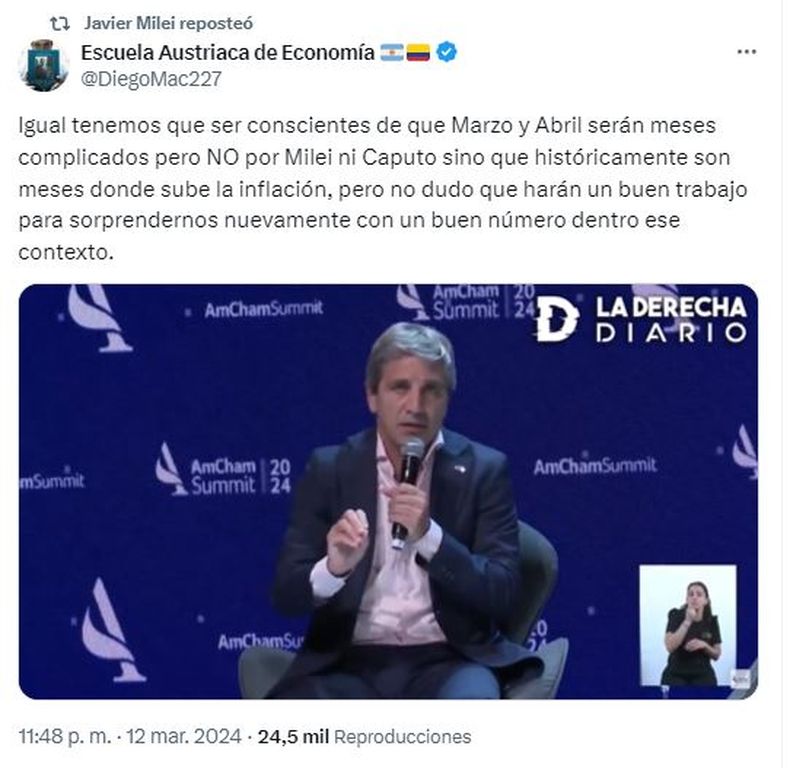Click the AmCham Summit 2024 logo in video
This screenshot has width=790, height=768.
(223, 470)
